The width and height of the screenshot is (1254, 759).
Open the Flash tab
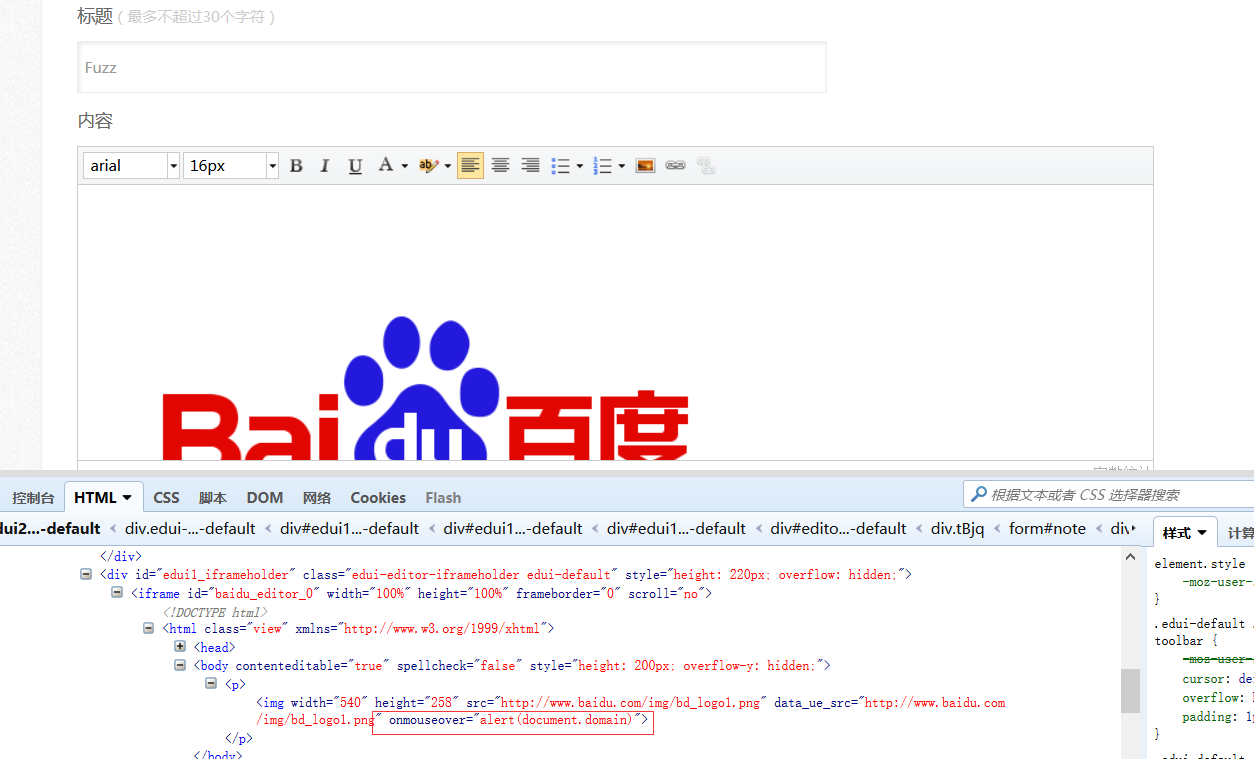point(443,497)
